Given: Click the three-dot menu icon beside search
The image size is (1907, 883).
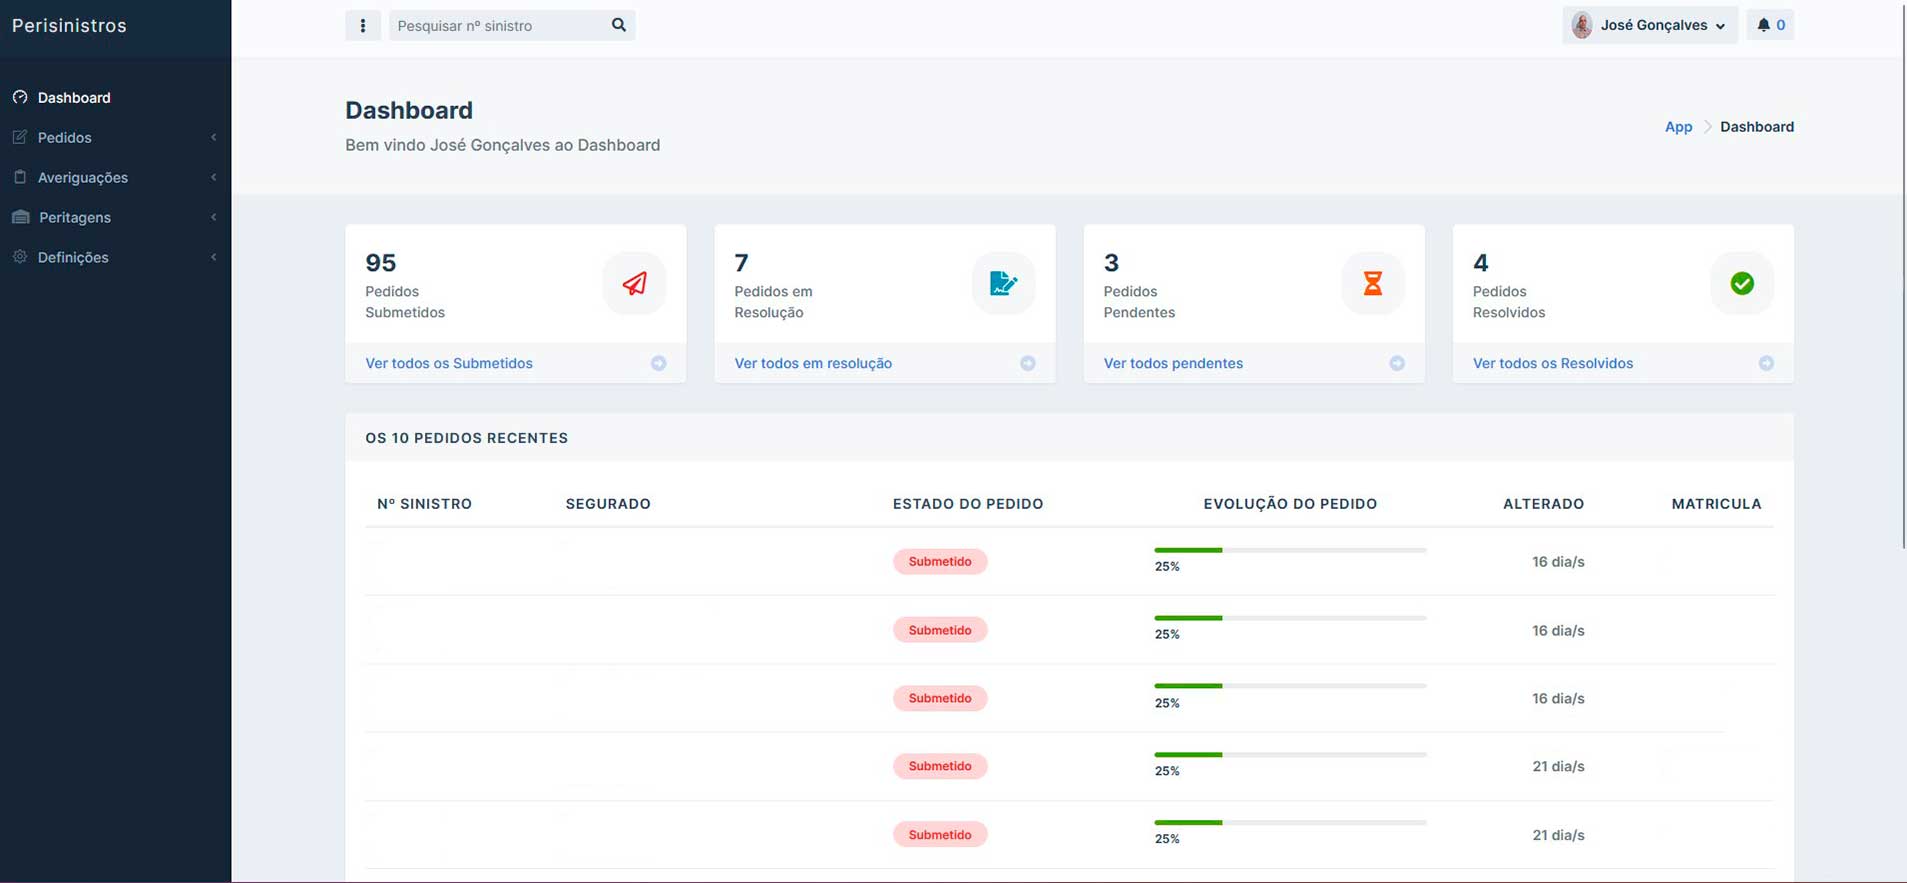Looking at the screenshot, I should pos(362,26).
